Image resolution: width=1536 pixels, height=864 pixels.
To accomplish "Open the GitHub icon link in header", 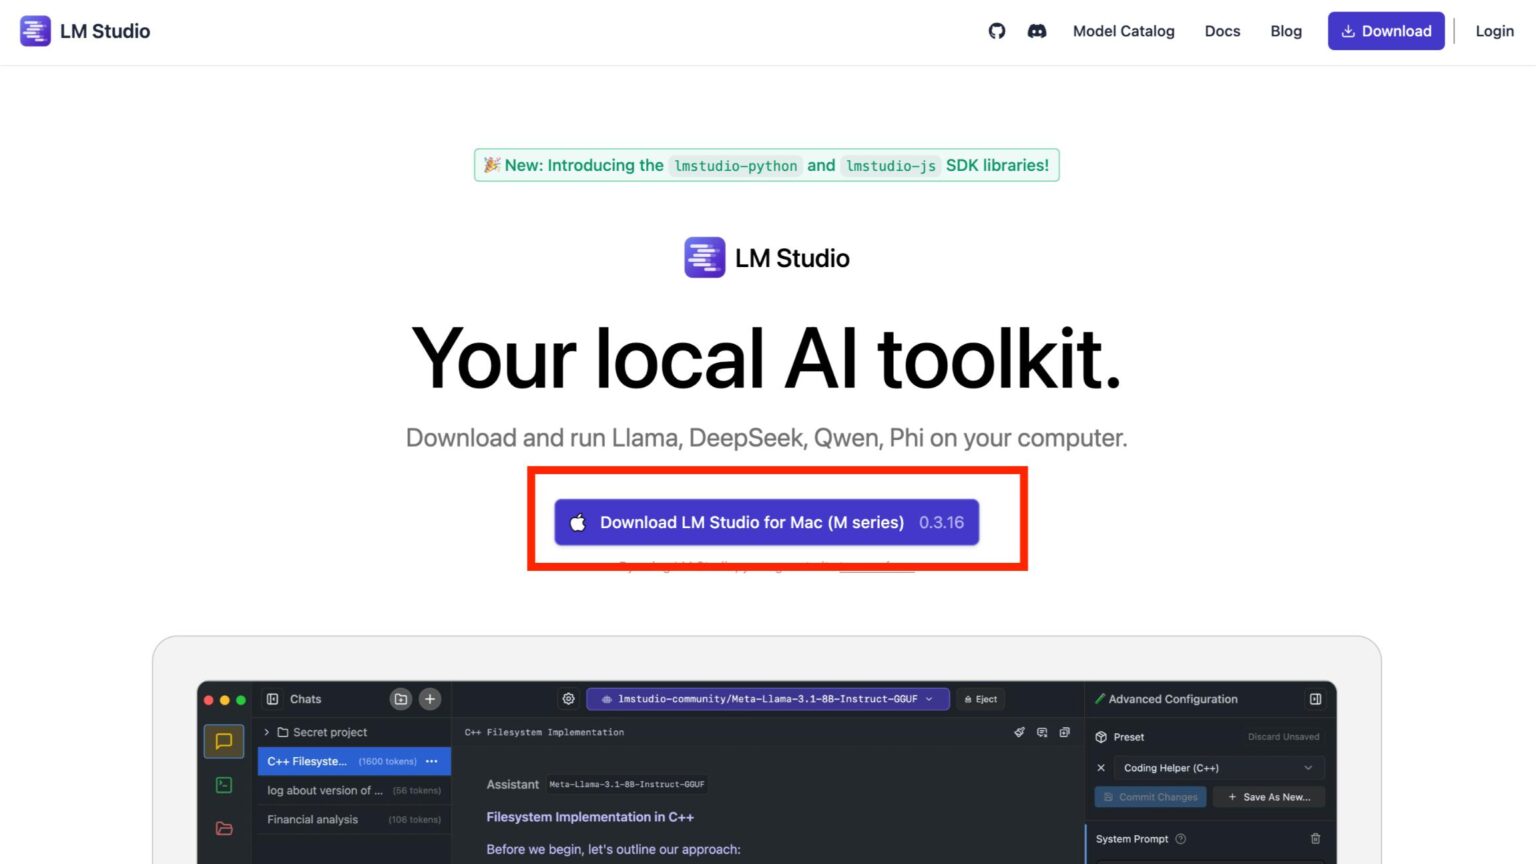I will (996, 31).
